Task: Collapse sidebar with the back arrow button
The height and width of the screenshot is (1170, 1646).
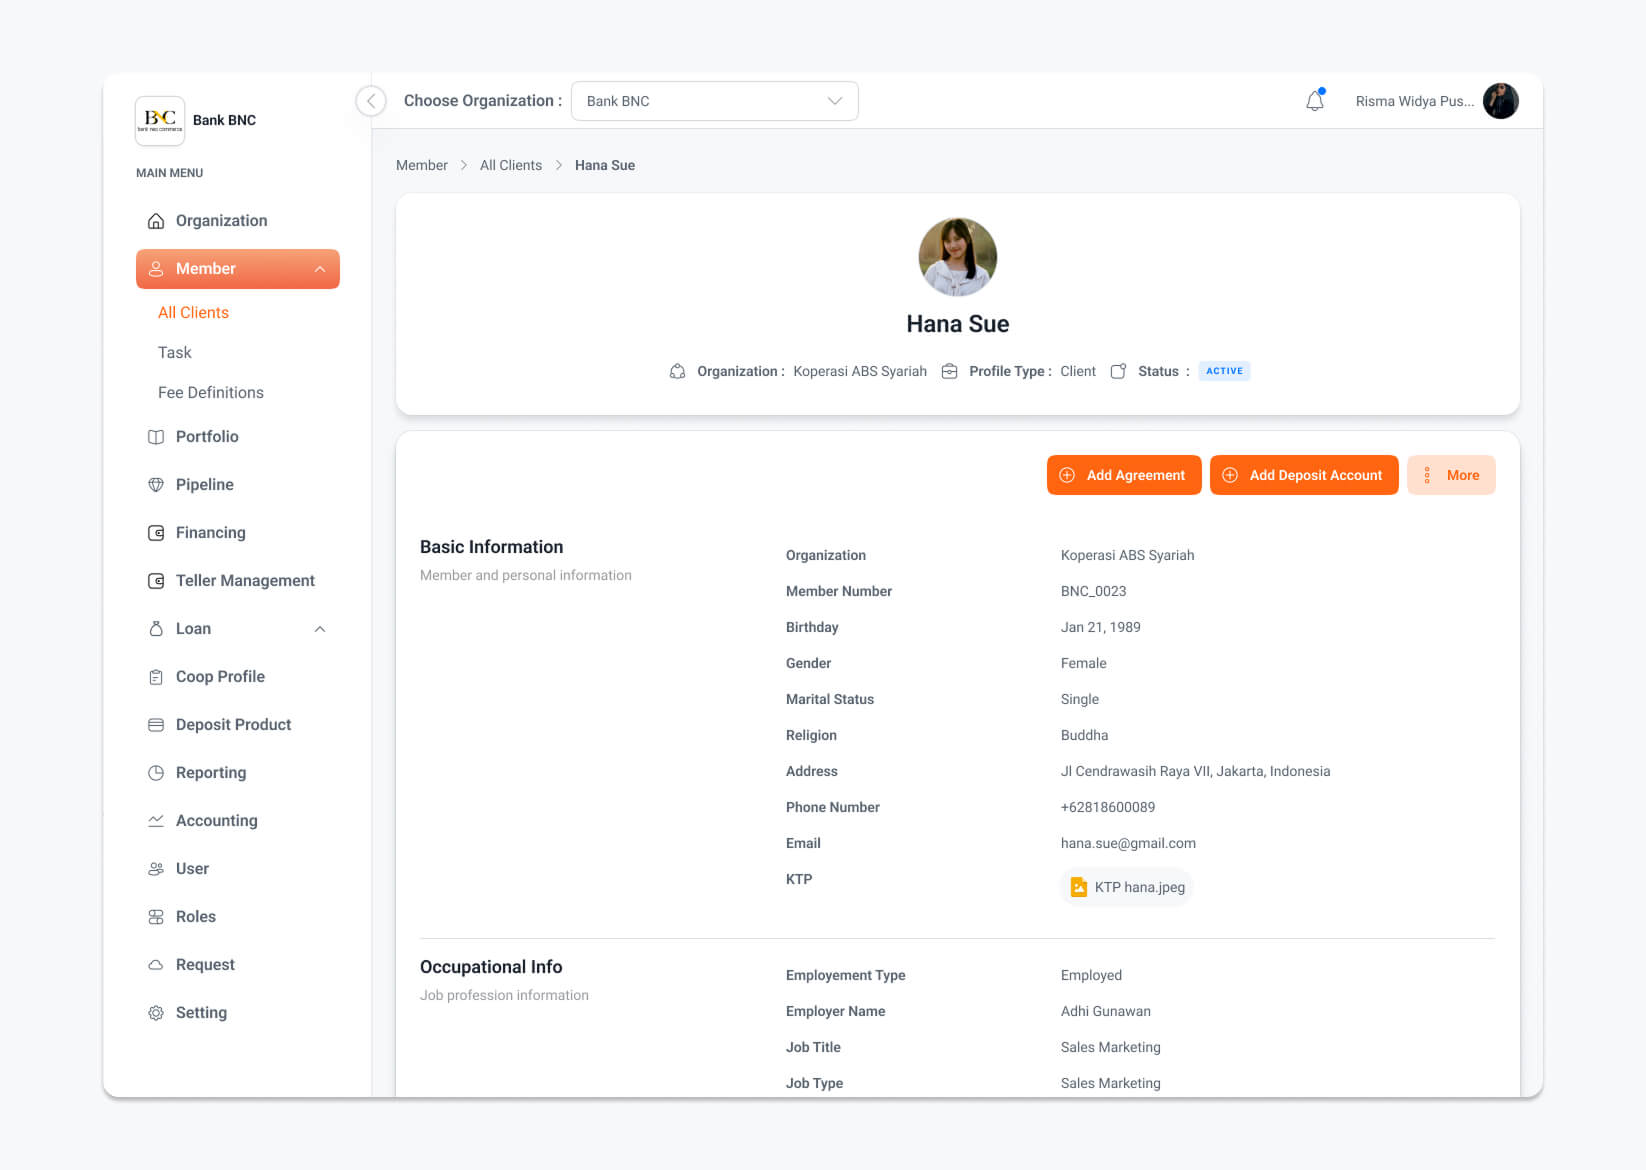Action: click(x=371, y=101)
